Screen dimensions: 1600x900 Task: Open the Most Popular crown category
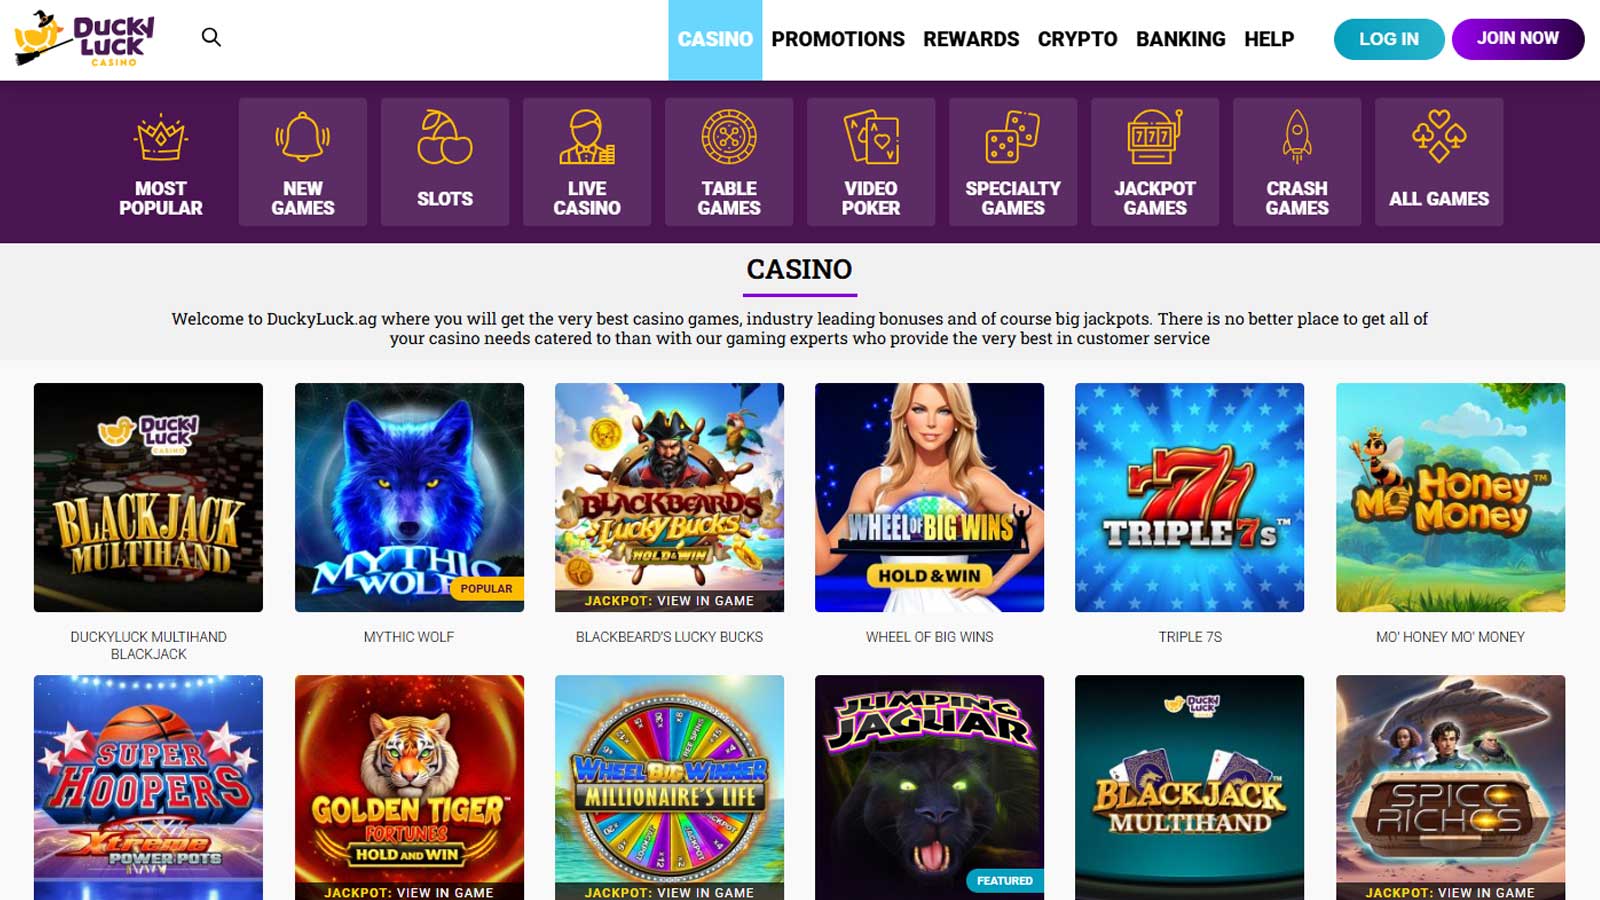pos(161,162)
